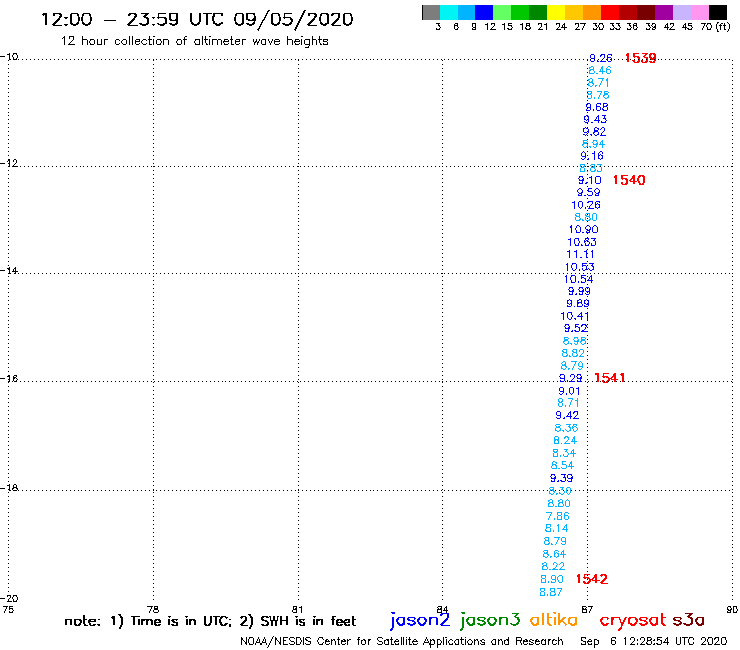Click the wave height value 8.90
Image resolution: width=740 pixels, height=650 pixels.
[552, 579]
